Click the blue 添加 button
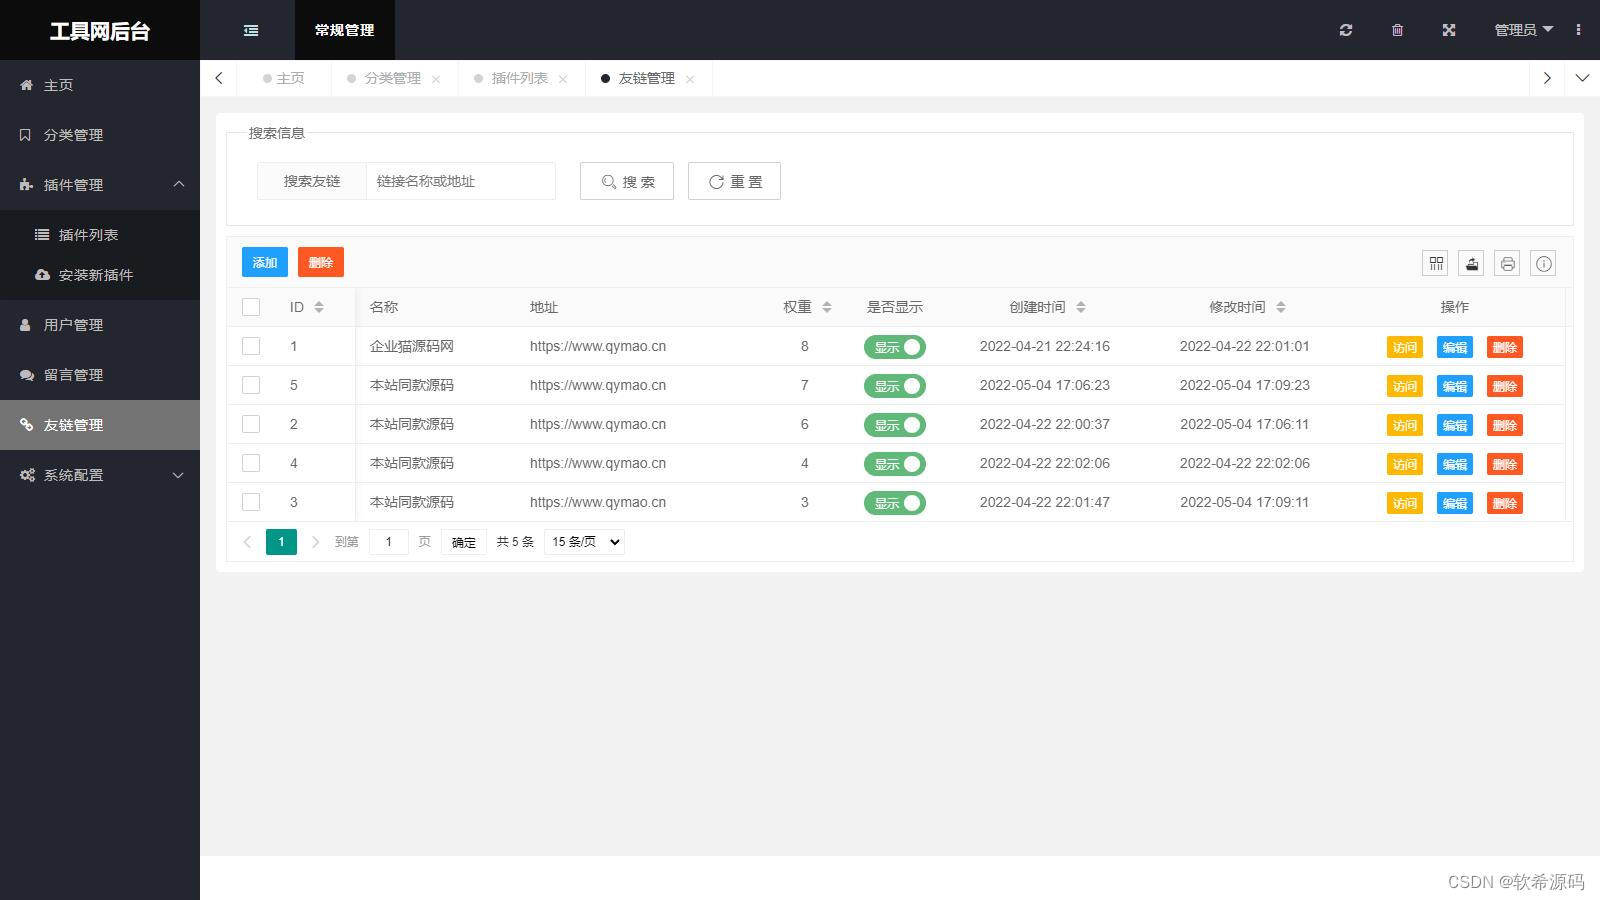This screenshot has height=900, width=1600. coord(265,262)
